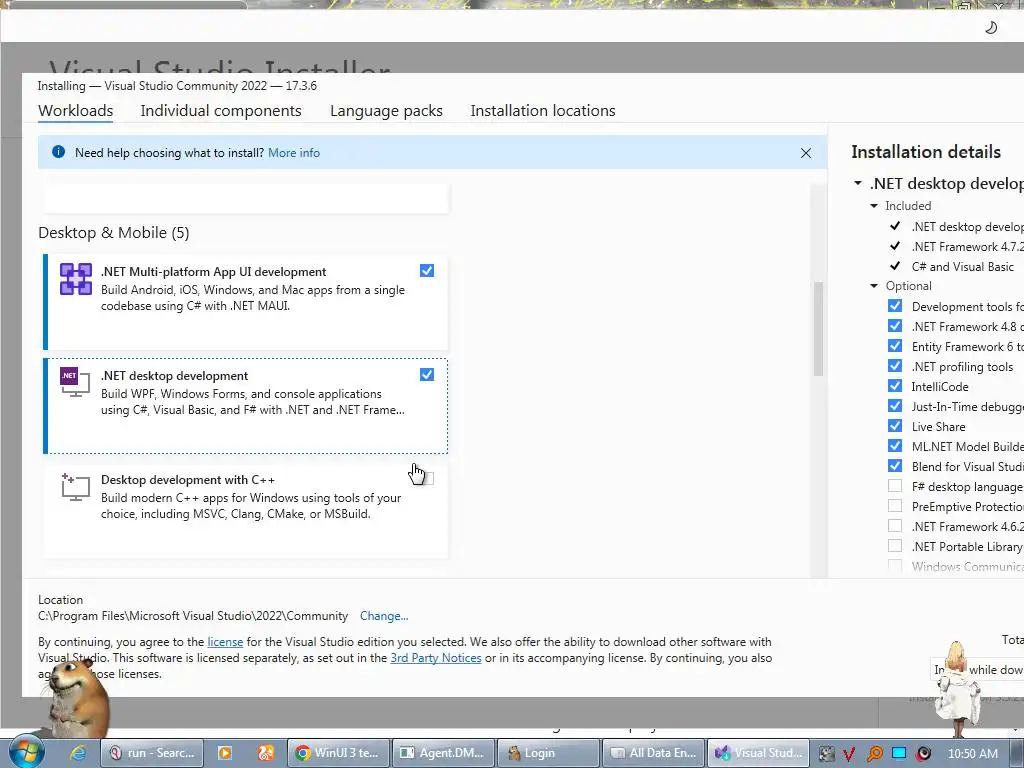Click the first system tray icon
Viewport: 1024px width, 768px height.
click(x=826, y=754)
